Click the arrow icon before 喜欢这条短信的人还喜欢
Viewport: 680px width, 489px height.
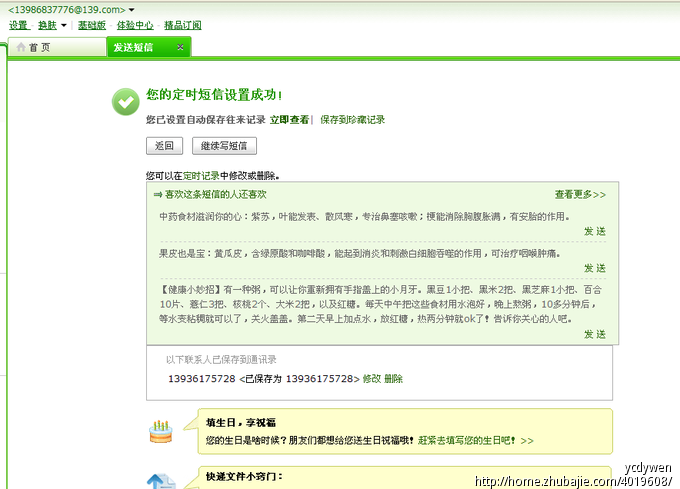pos(158,195)
